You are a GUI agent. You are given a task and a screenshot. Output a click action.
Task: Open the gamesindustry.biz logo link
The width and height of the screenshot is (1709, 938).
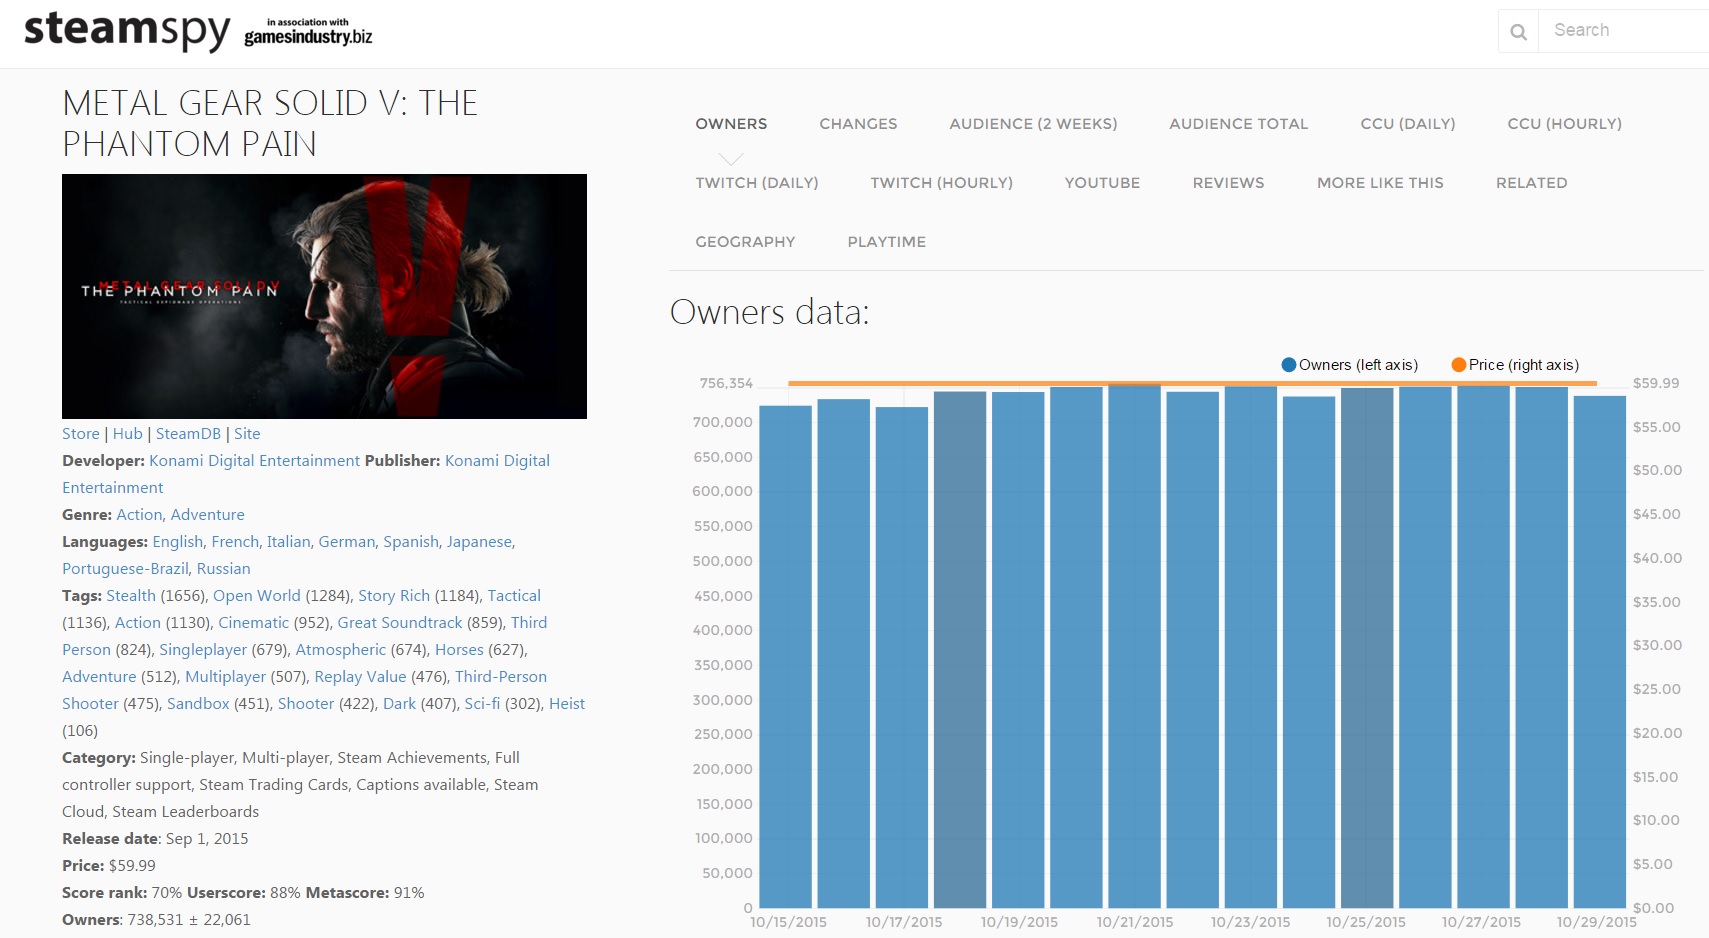[x=308, y=33]
